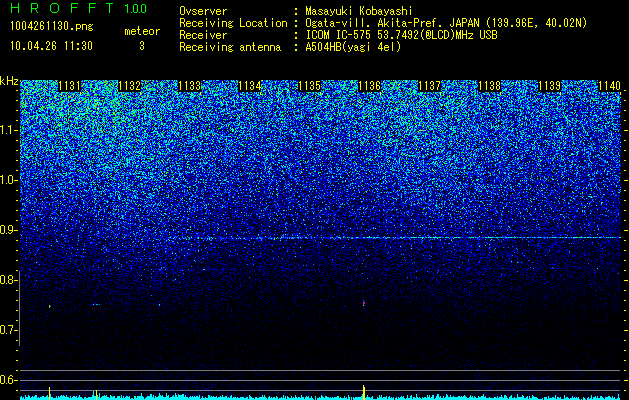Click the meteor count value 3
Screen dimensions: 629x400
(142, 46)
